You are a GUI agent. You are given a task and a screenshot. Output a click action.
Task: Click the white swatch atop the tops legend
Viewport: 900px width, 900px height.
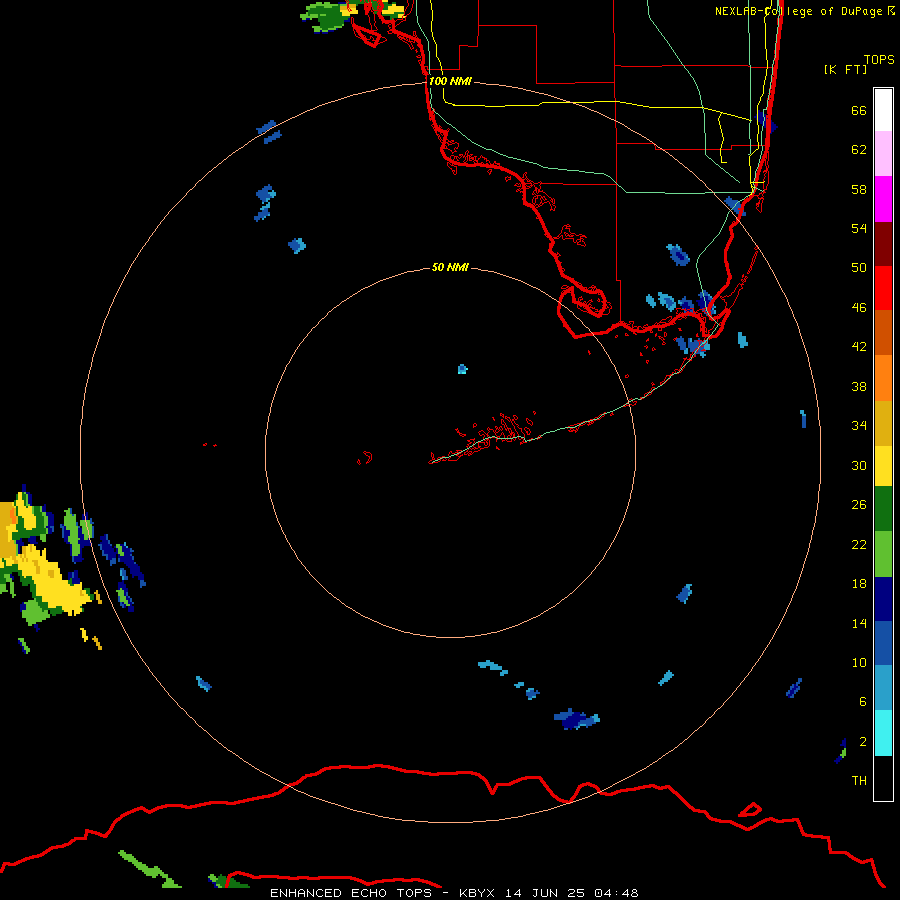883,110
